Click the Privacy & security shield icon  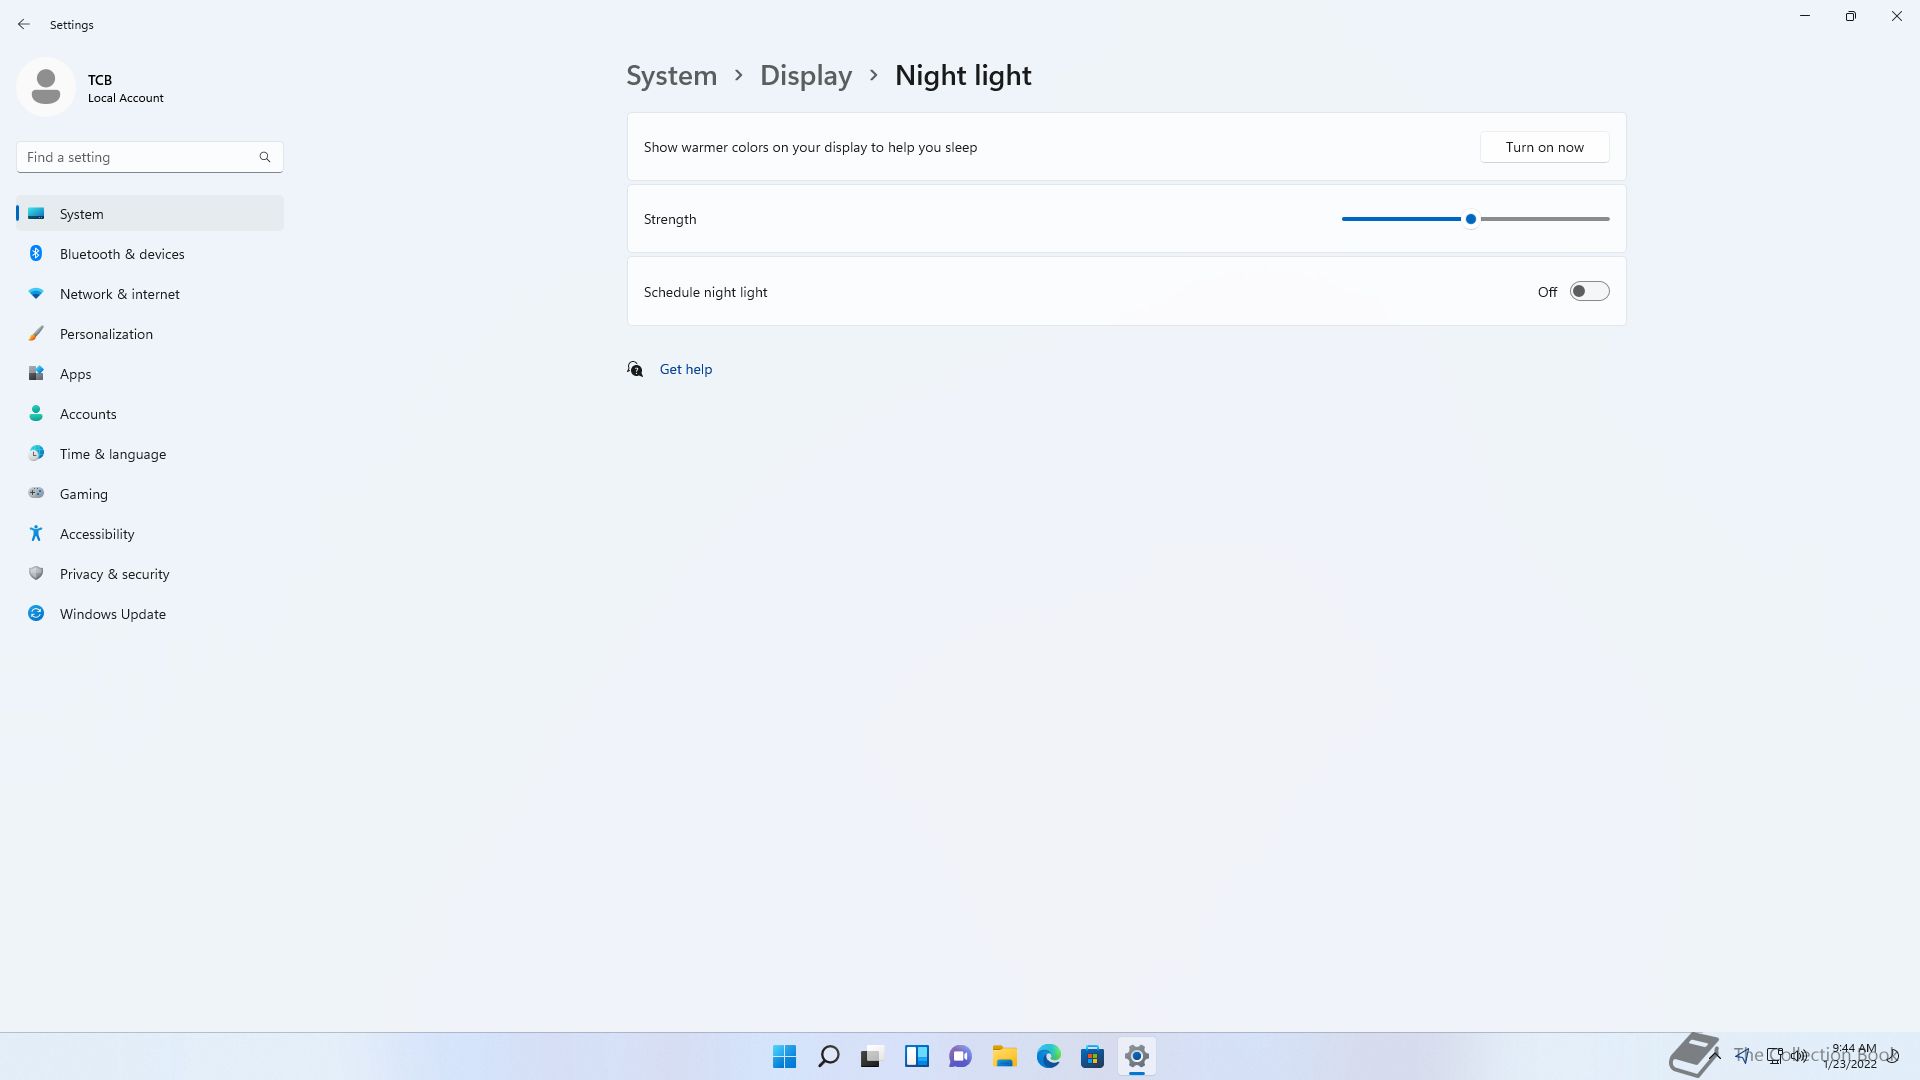[36, 574]
